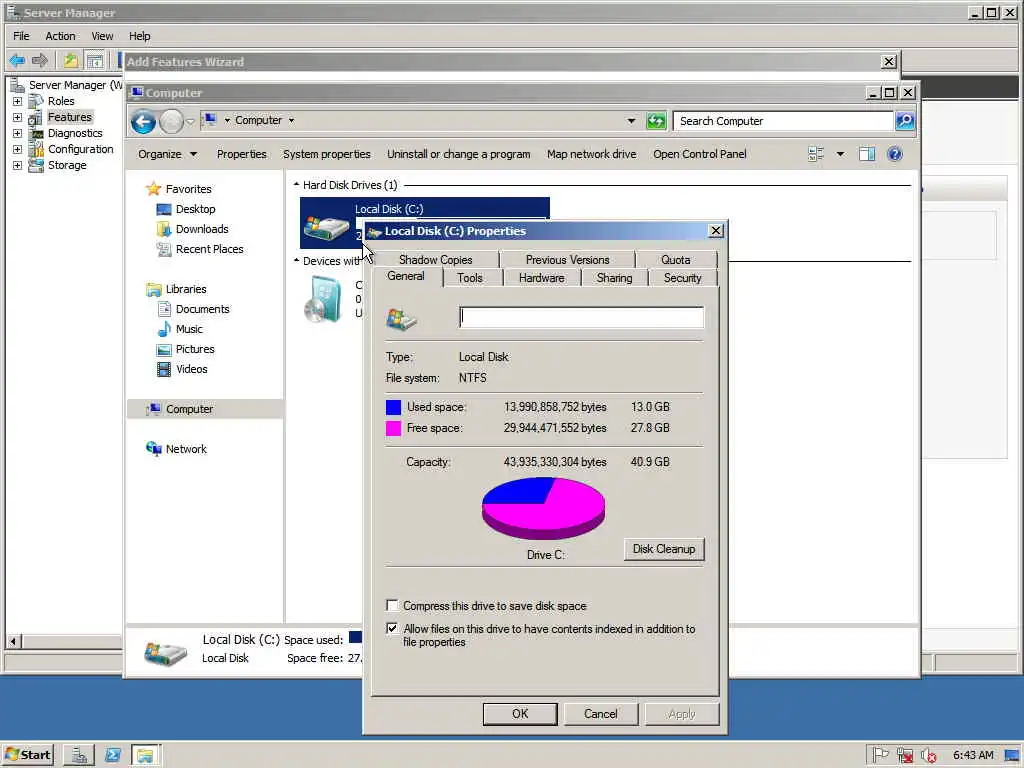Open the view options dropdown arrow
This screenshot has width=1024, height=768.
(x=840, y=154)
